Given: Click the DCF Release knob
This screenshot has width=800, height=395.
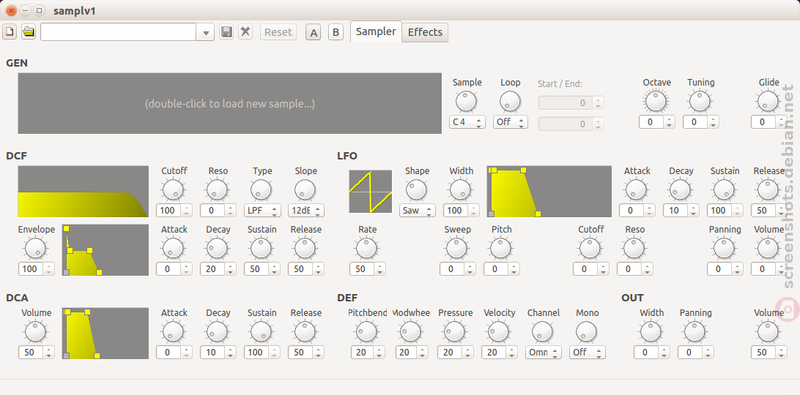Looking at the screenshot, I should pyautogui.click(x=306, y=249).
